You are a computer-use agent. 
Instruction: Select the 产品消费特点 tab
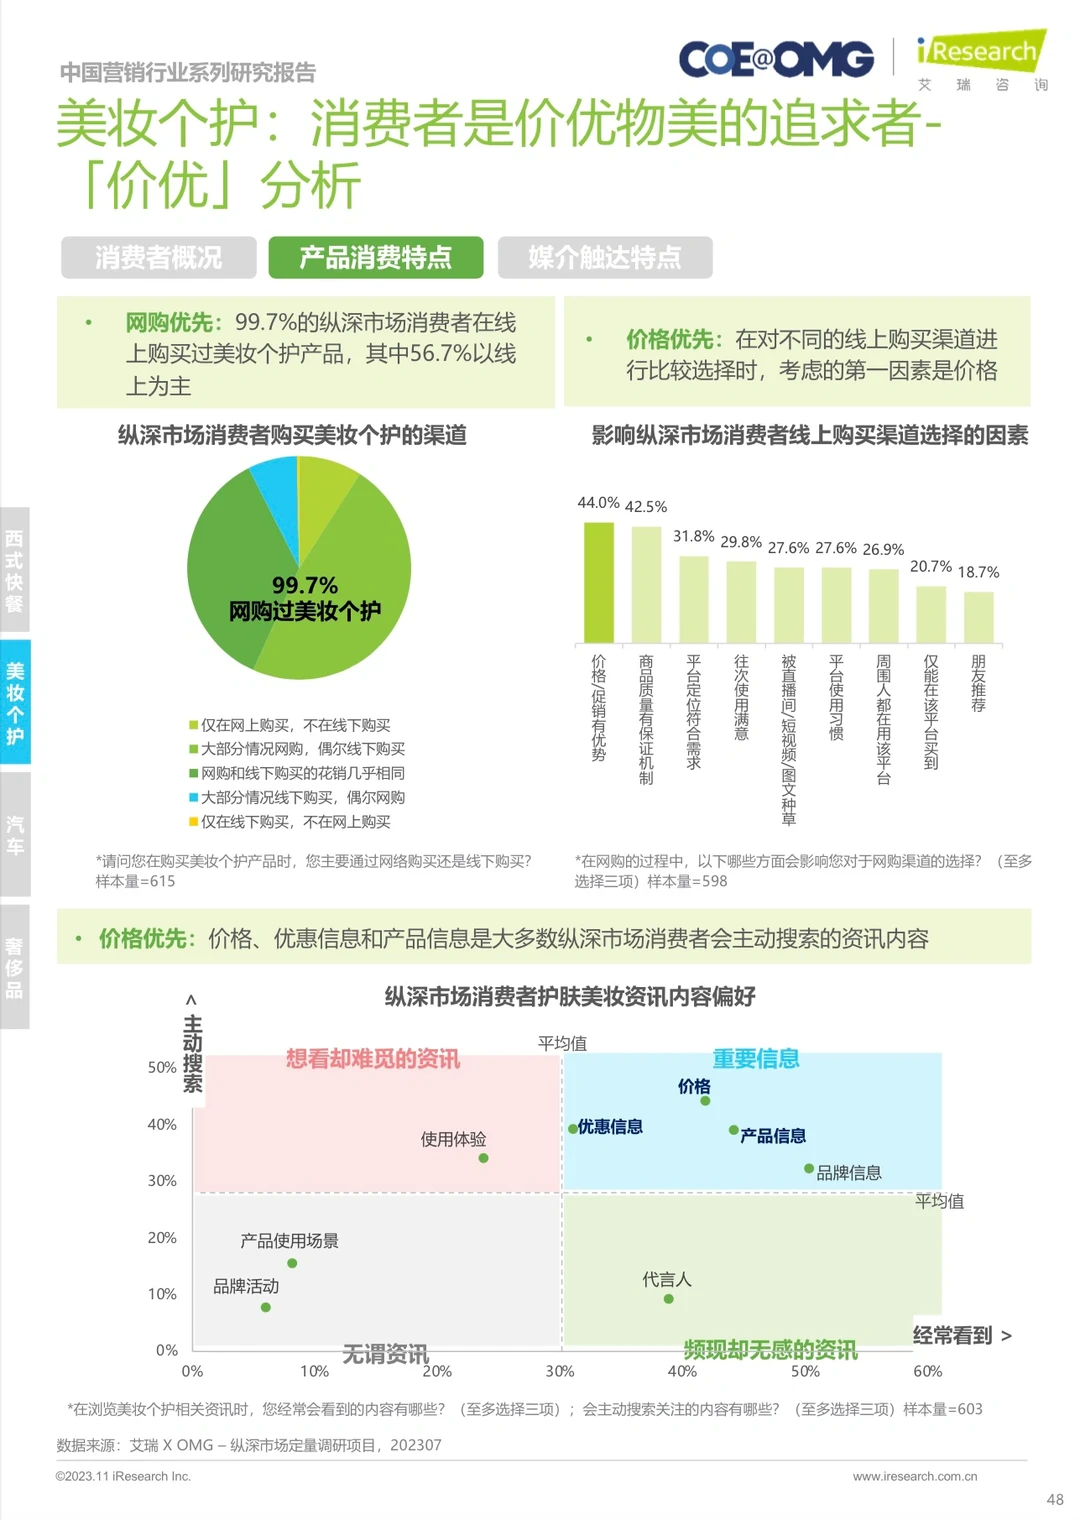pos(376,257)
